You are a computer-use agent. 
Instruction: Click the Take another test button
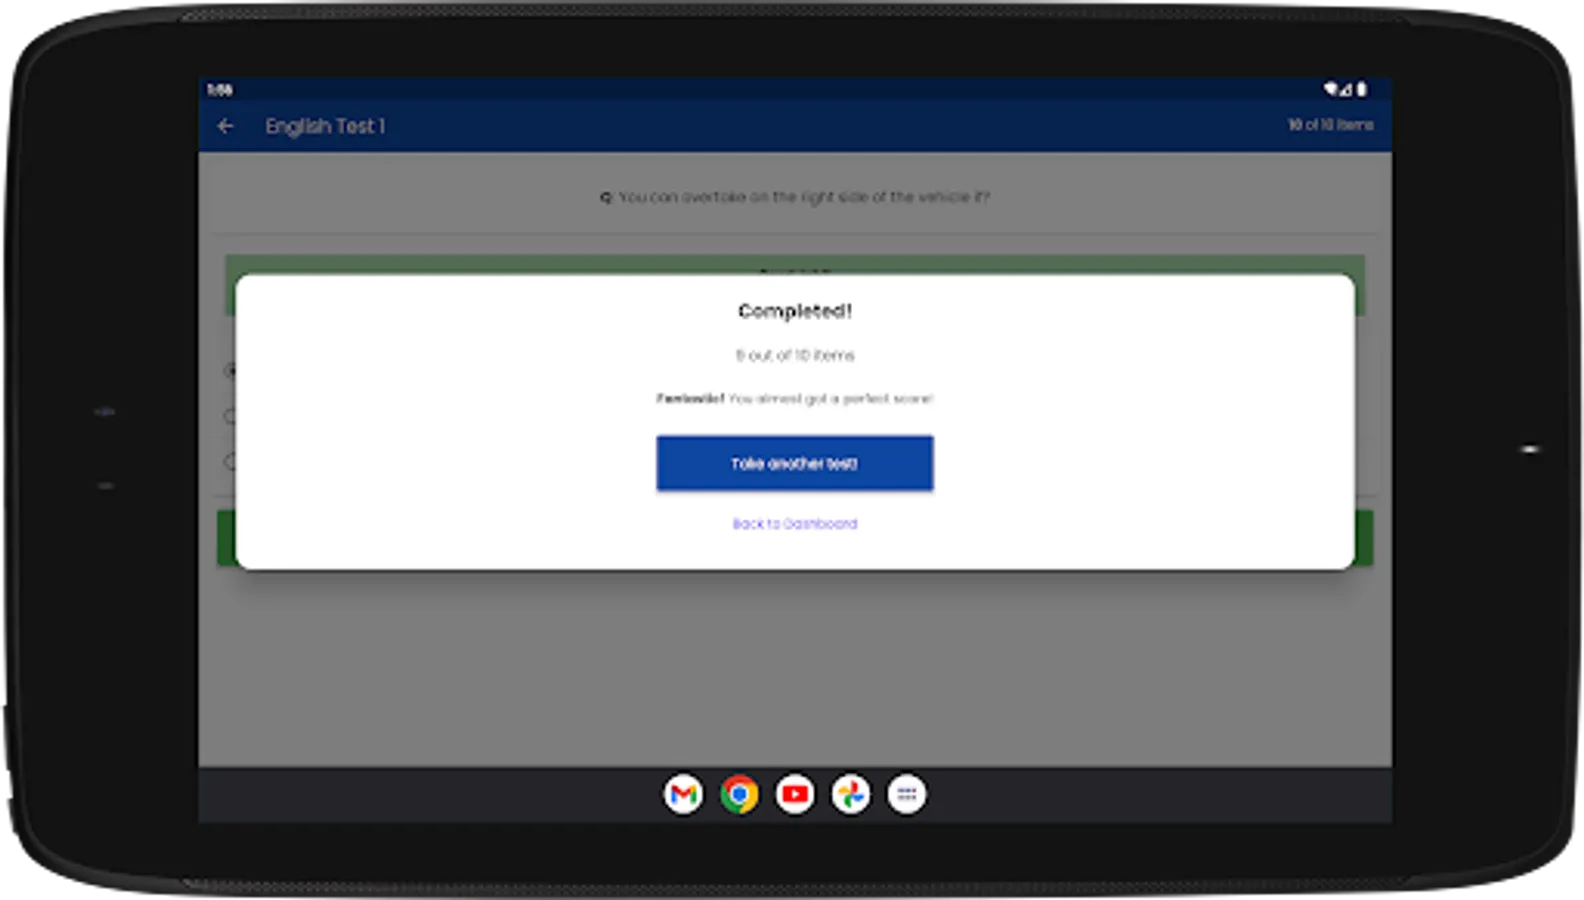[795, 463]
